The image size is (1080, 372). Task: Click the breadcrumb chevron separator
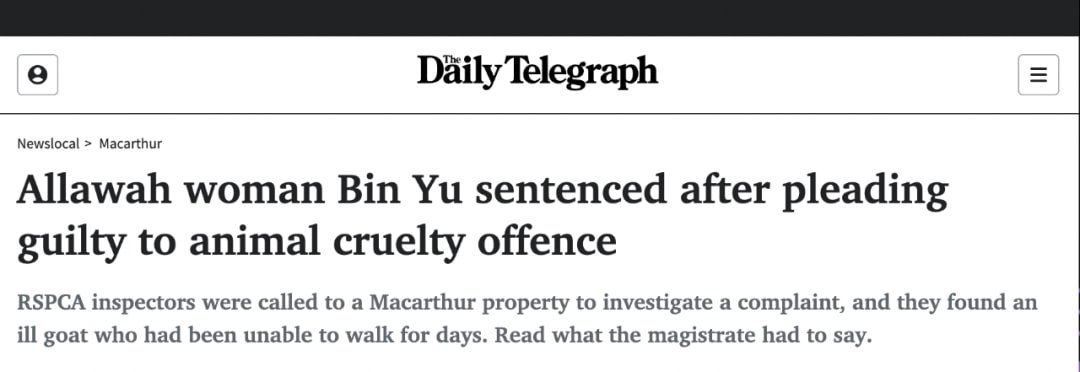click(x=88, y=144)
